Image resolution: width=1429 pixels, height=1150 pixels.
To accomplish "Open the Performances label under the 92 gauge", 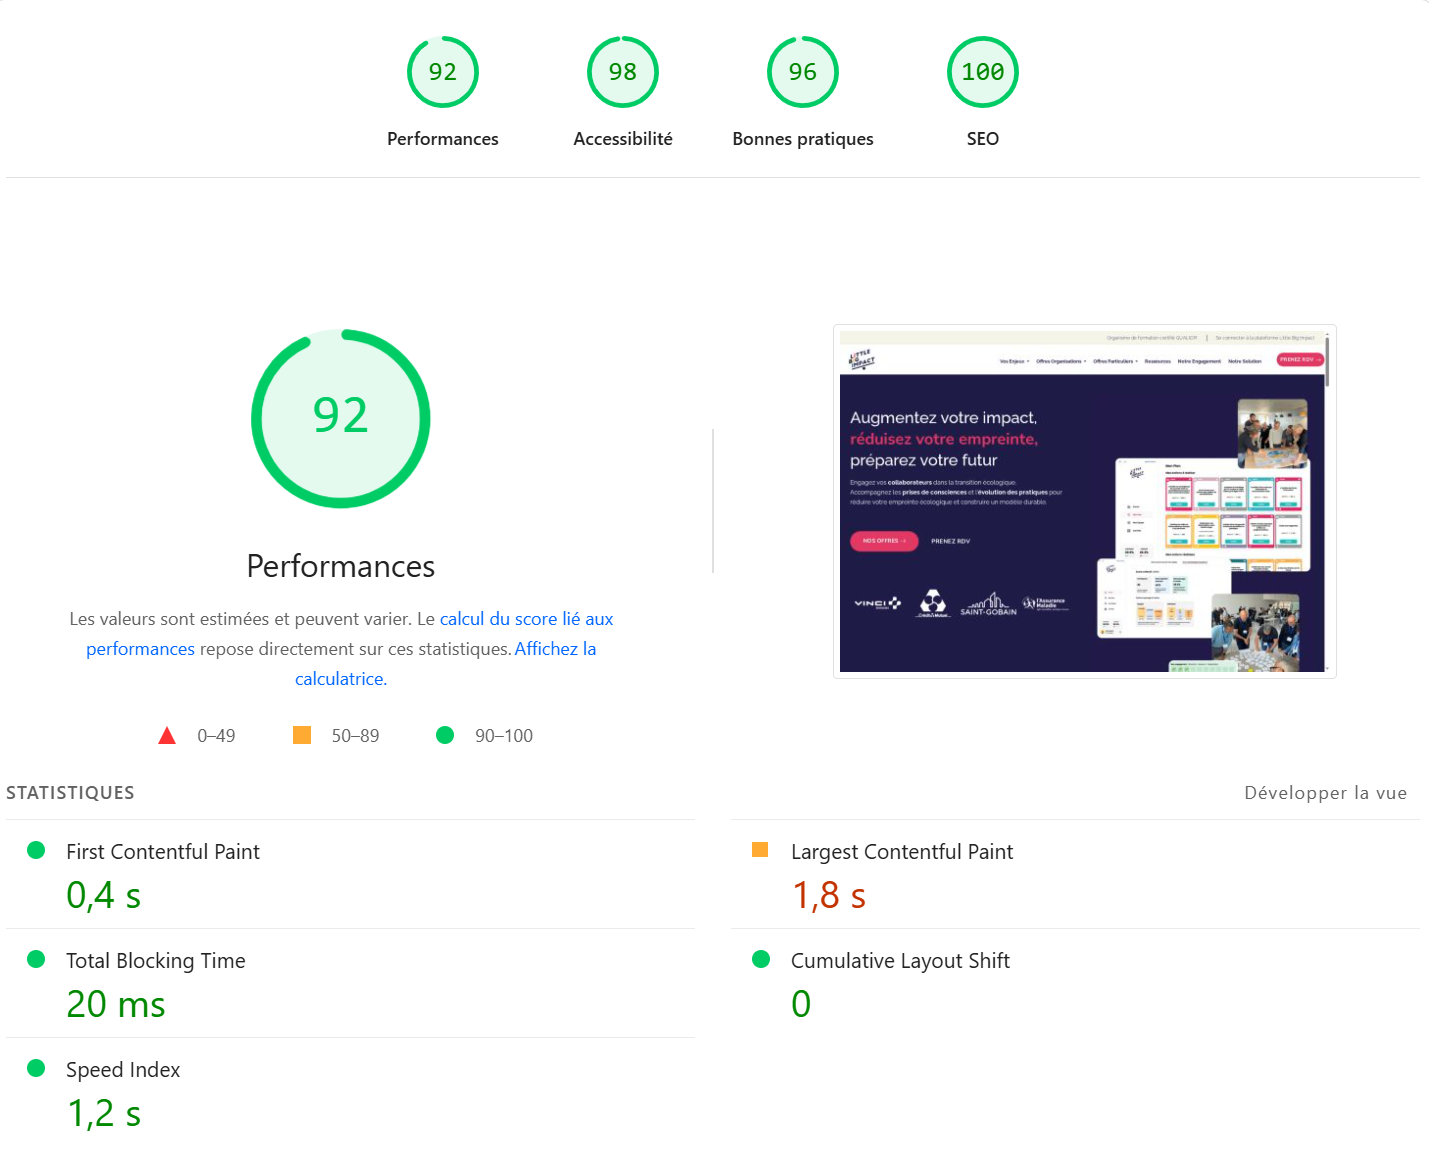I will coord(443,139).
